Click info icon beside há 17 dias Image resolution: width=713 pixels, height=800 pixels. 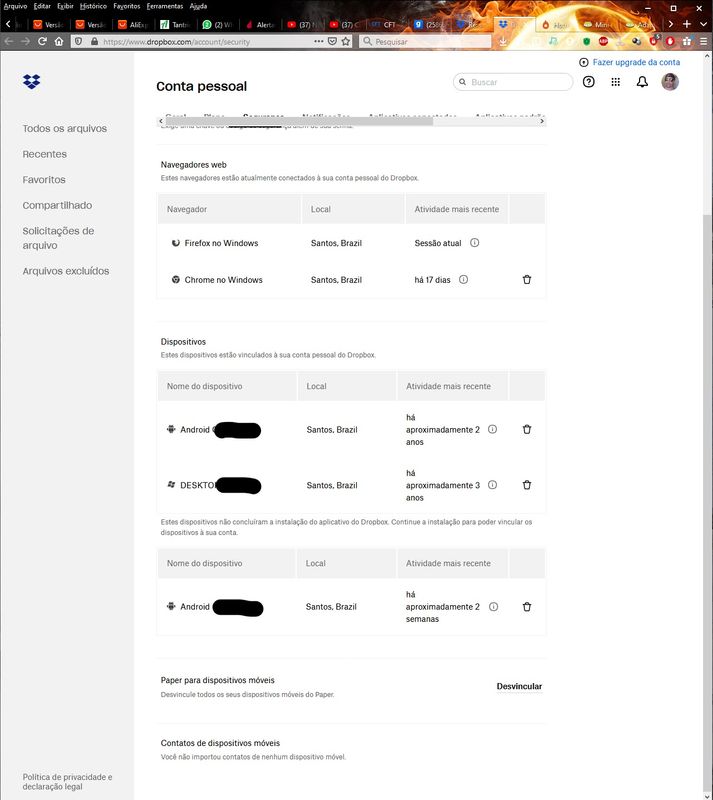point(463,280)
